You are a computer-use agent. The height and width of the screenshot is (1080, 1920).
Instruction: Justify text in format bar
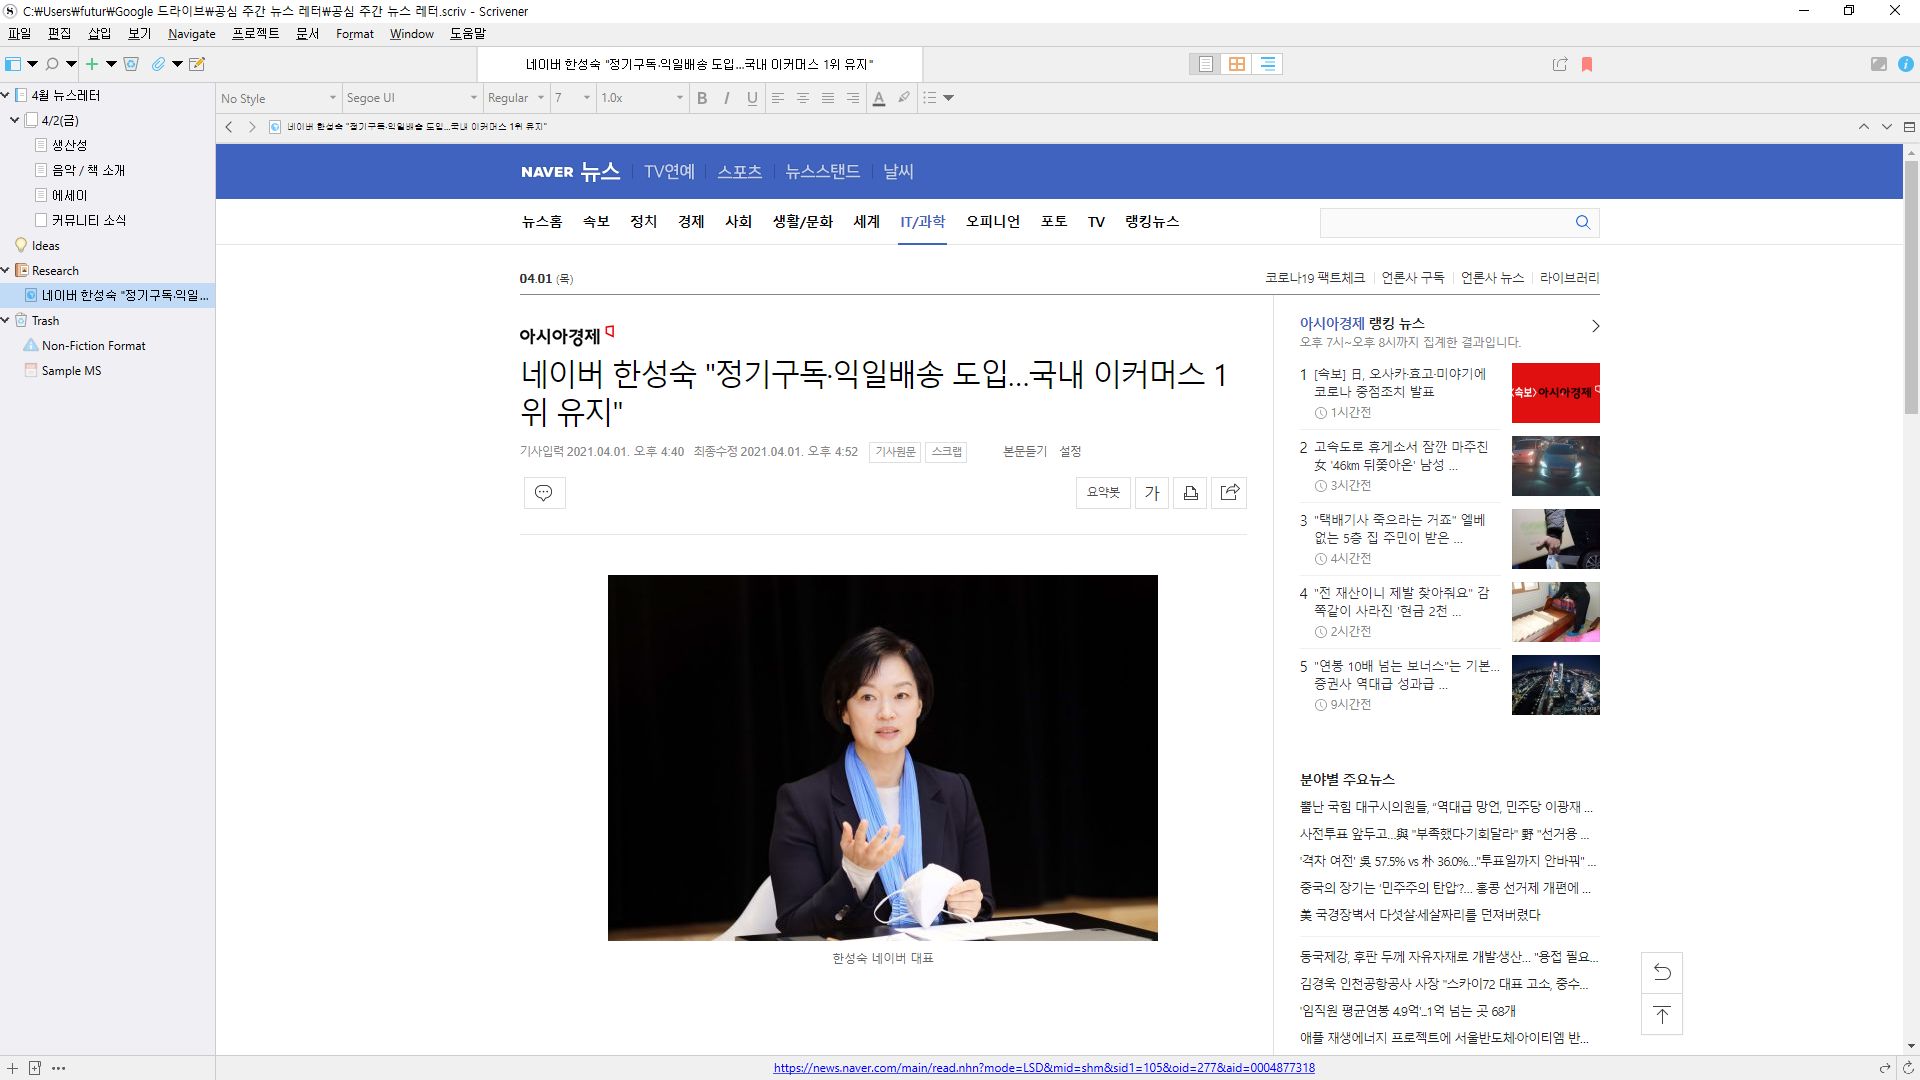pyautogui.click(x=828, y=98)
